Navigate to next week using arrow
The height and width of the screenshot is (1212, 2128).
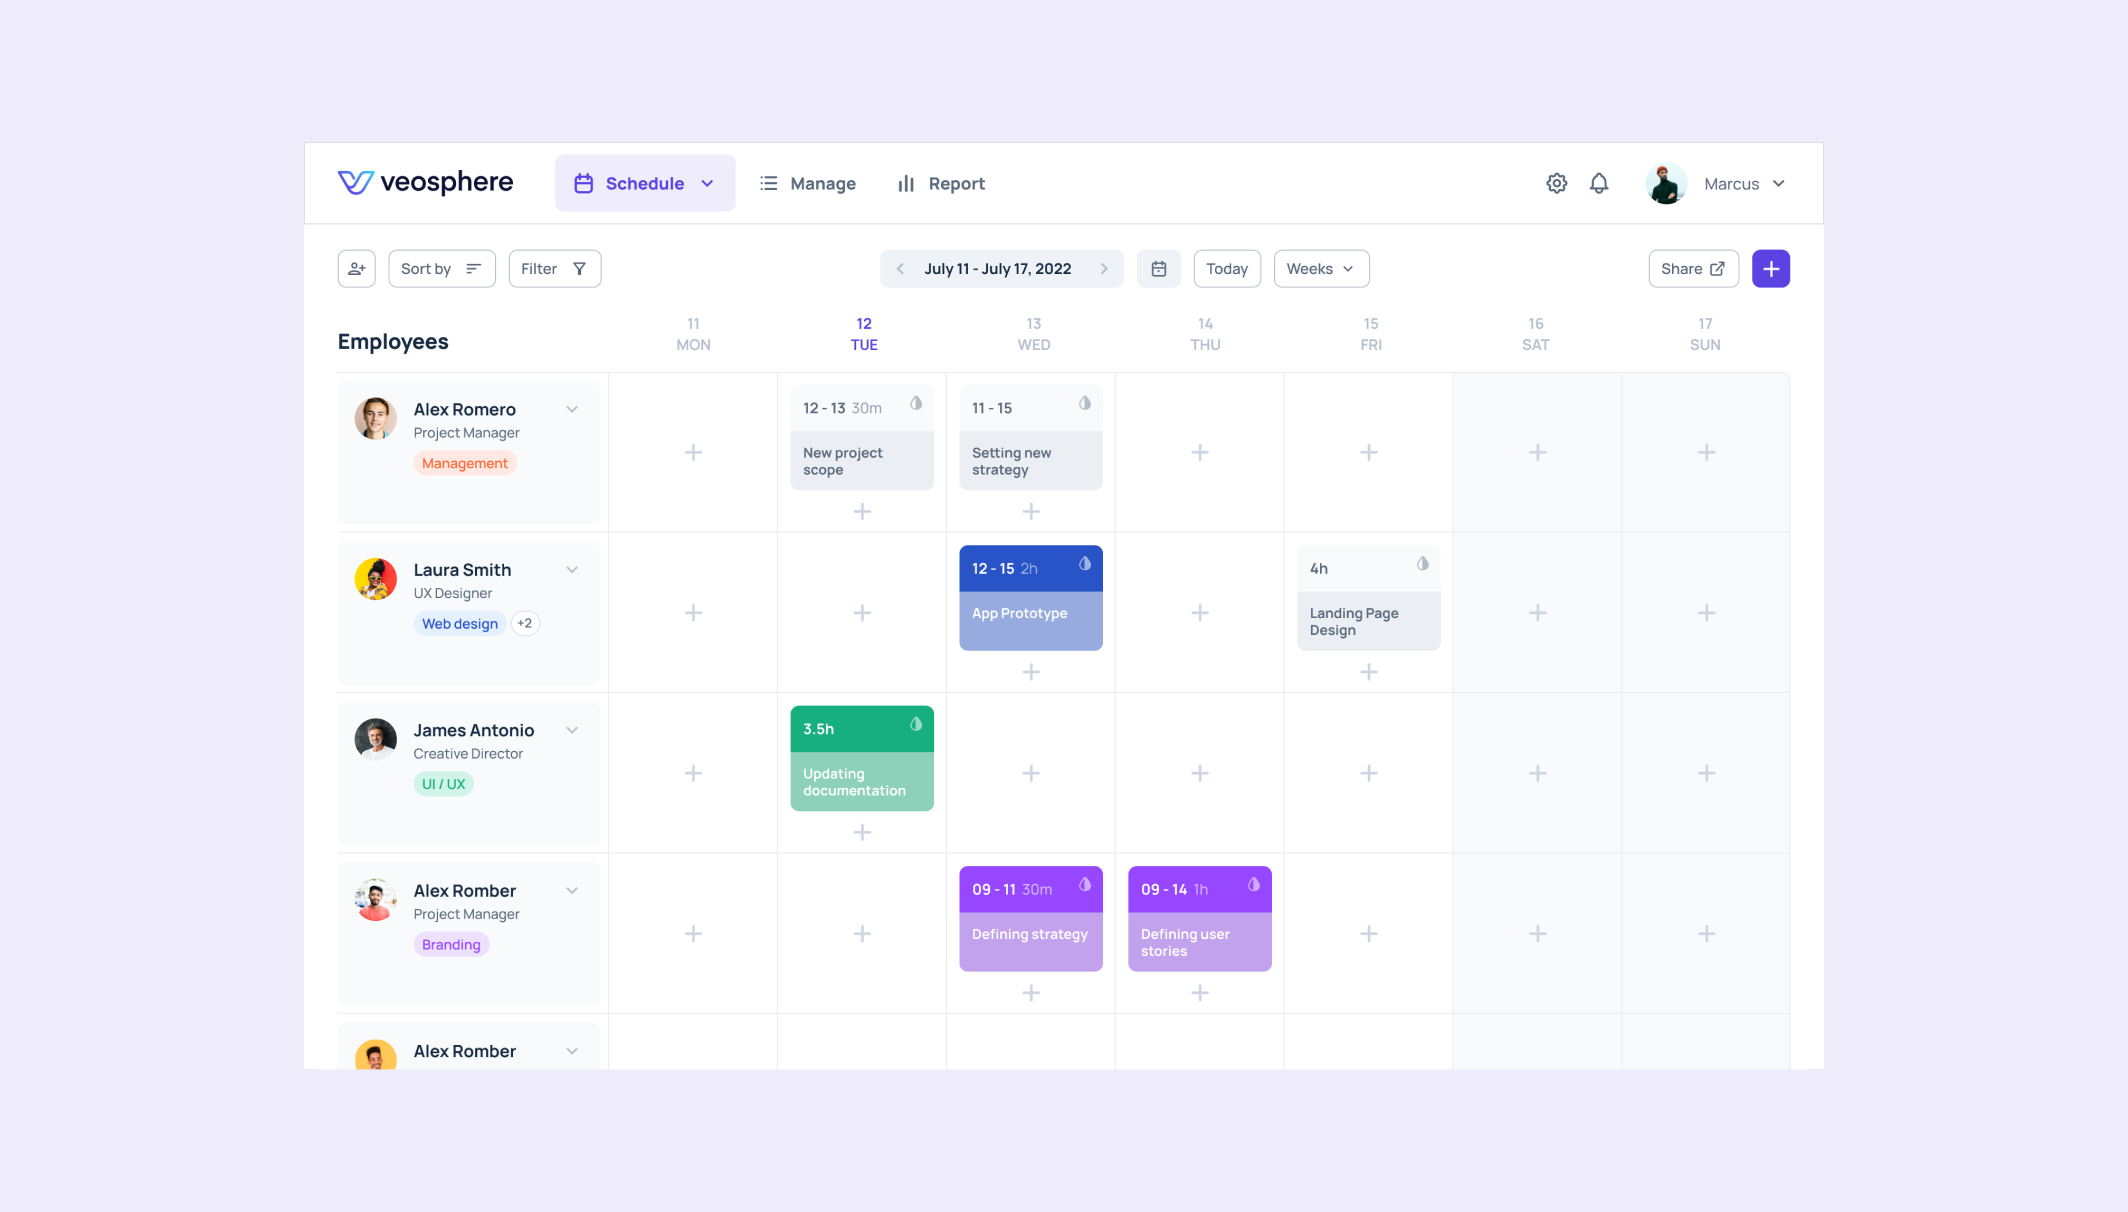click(1106, 268)
